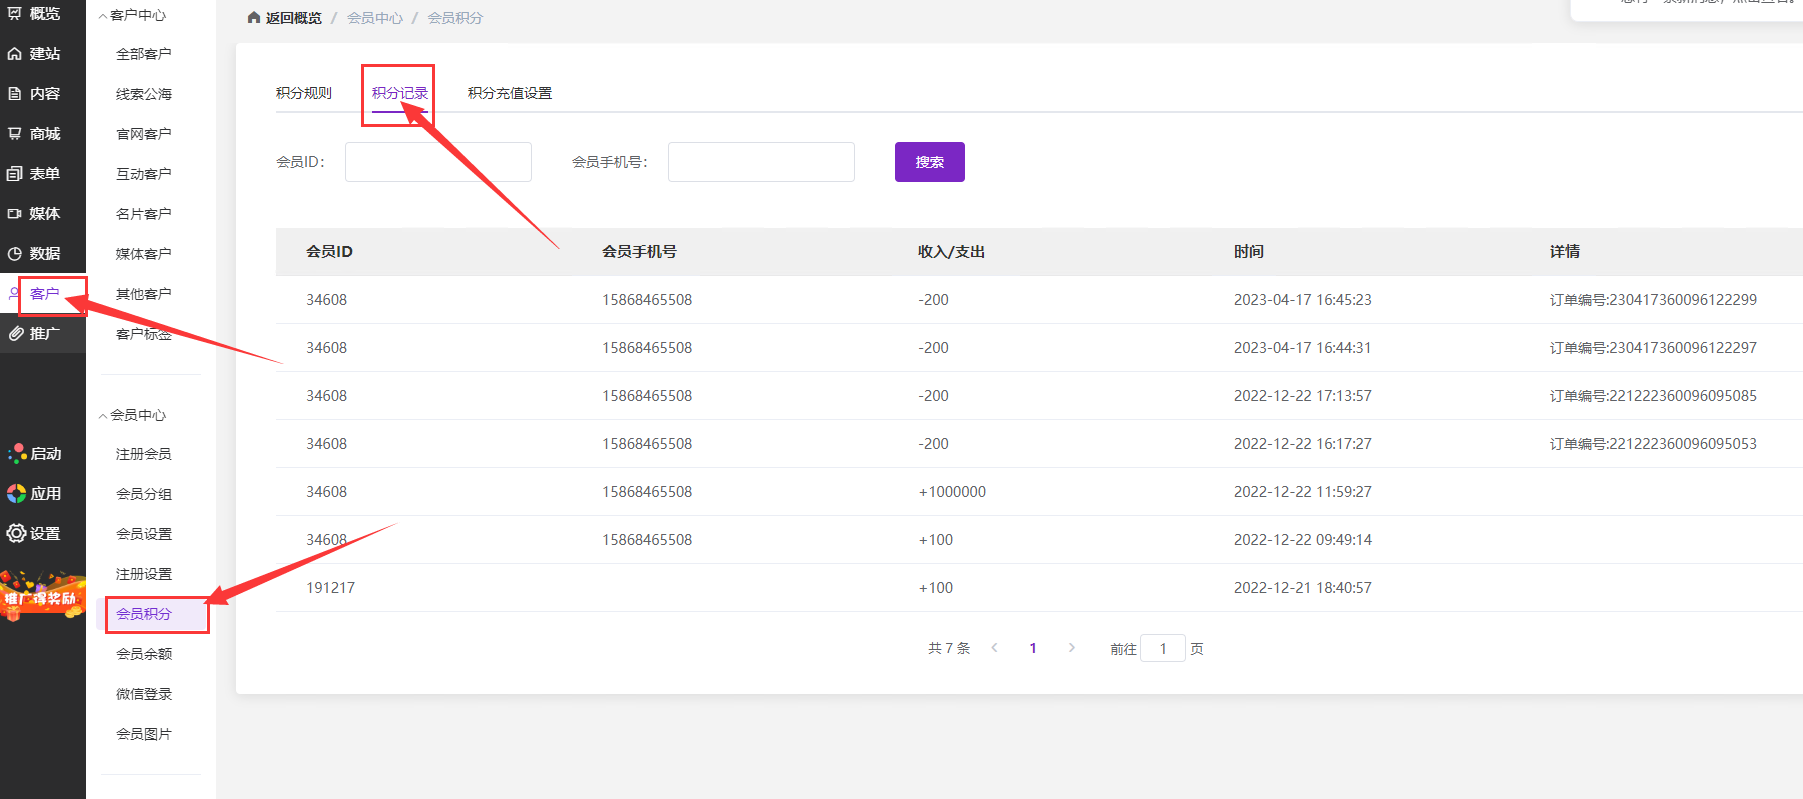Open the 设置 gear icon
Screen dimensions: 1803x799
pyautogui.click(x=16, y=534)
